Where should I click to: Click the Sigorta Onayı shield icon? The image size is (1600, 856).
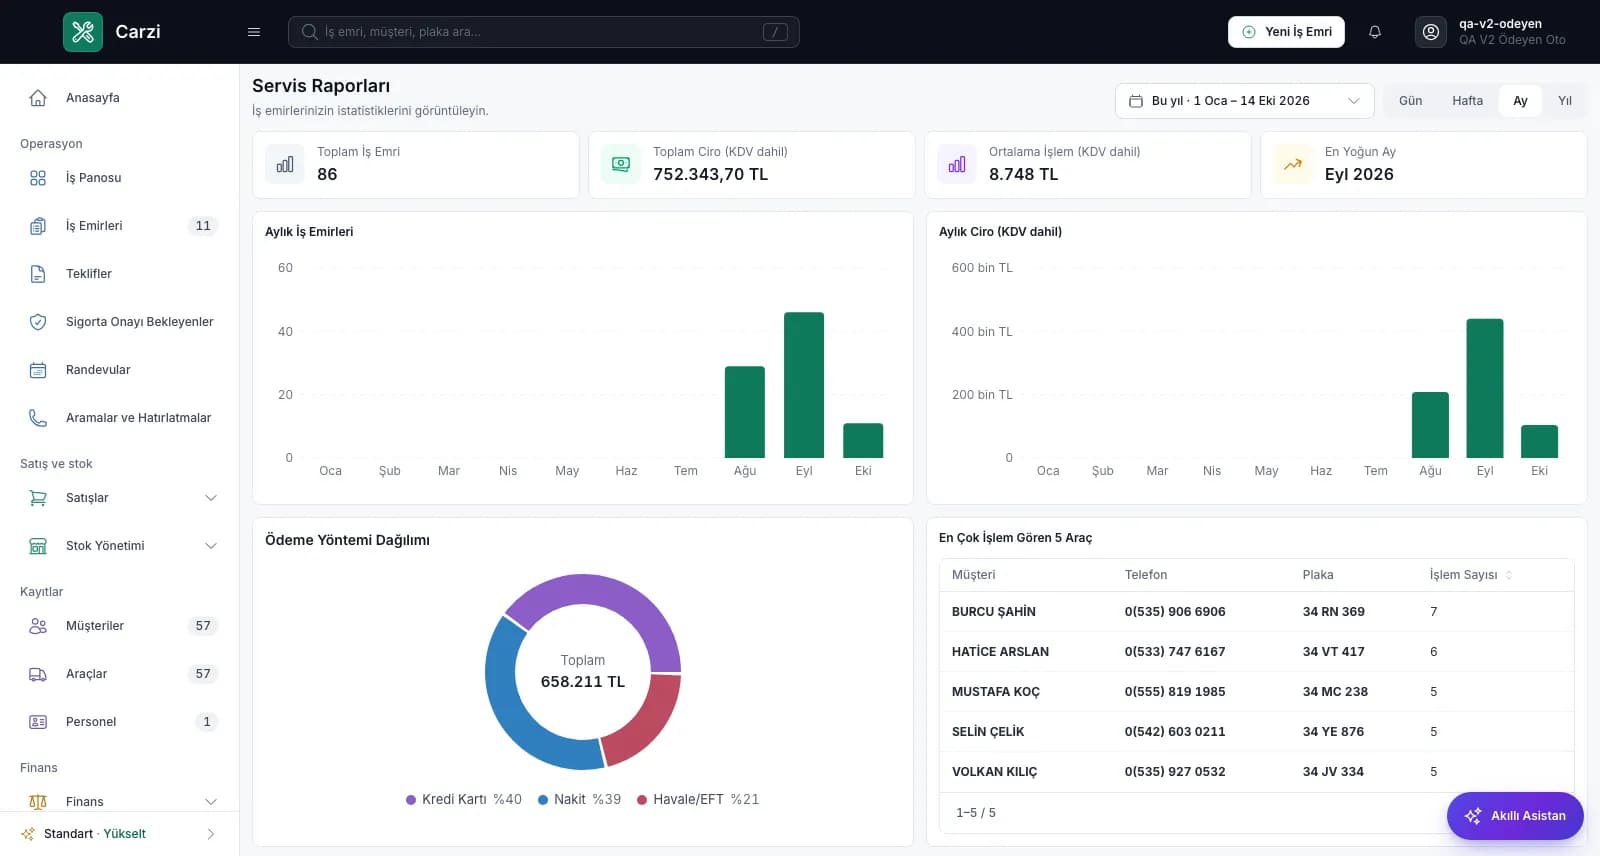[x=38, y=322]
